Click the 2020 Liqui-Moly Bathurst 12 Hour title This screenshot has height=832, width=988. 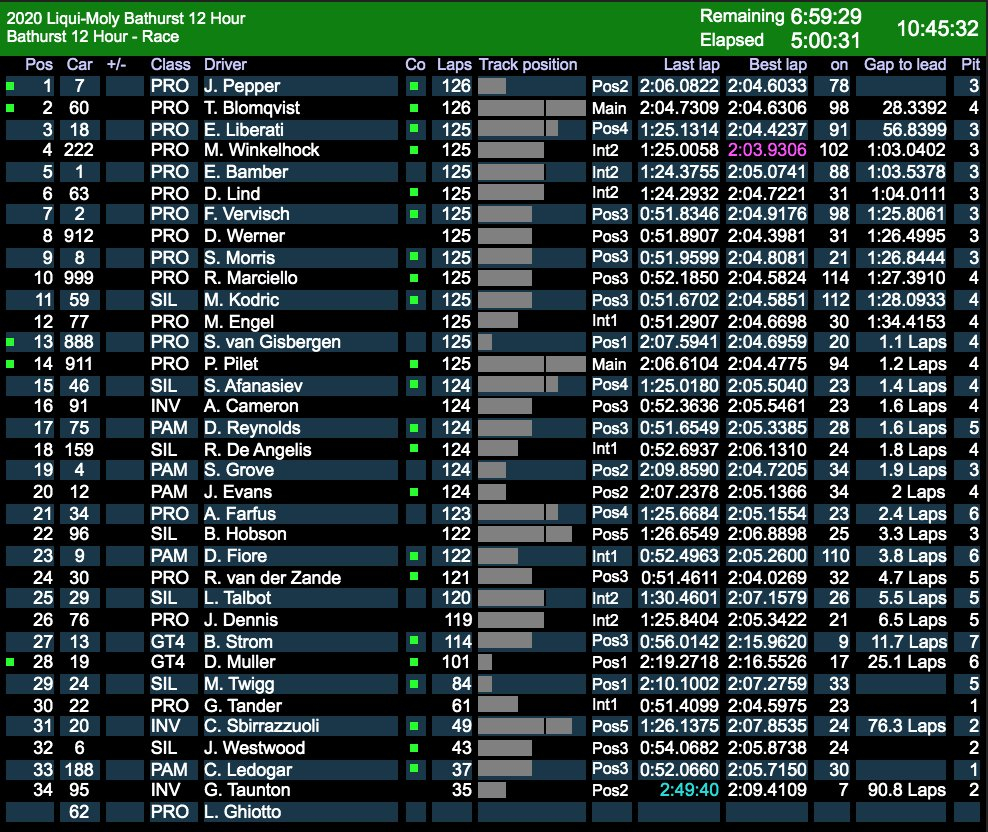pyautogui.click(x=126, y=18)
